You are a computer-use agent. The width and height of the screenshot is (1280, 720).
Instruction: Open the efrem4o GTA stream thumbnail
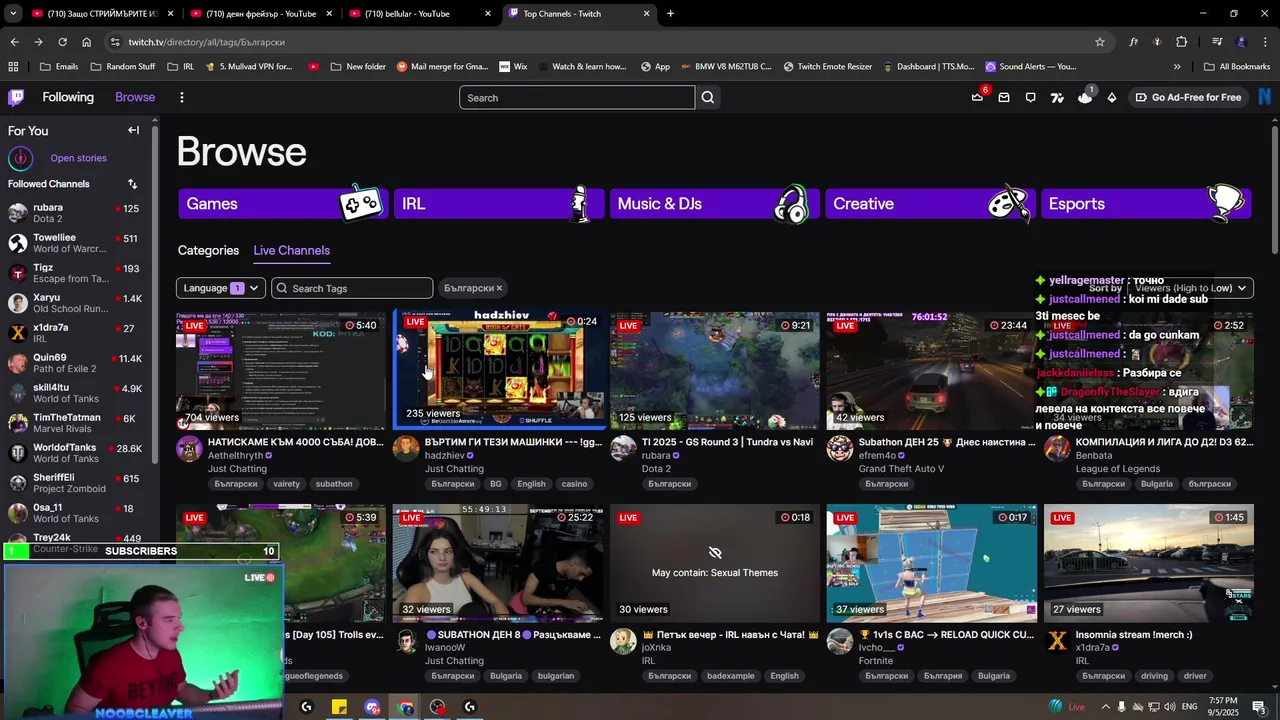[931, 371]
